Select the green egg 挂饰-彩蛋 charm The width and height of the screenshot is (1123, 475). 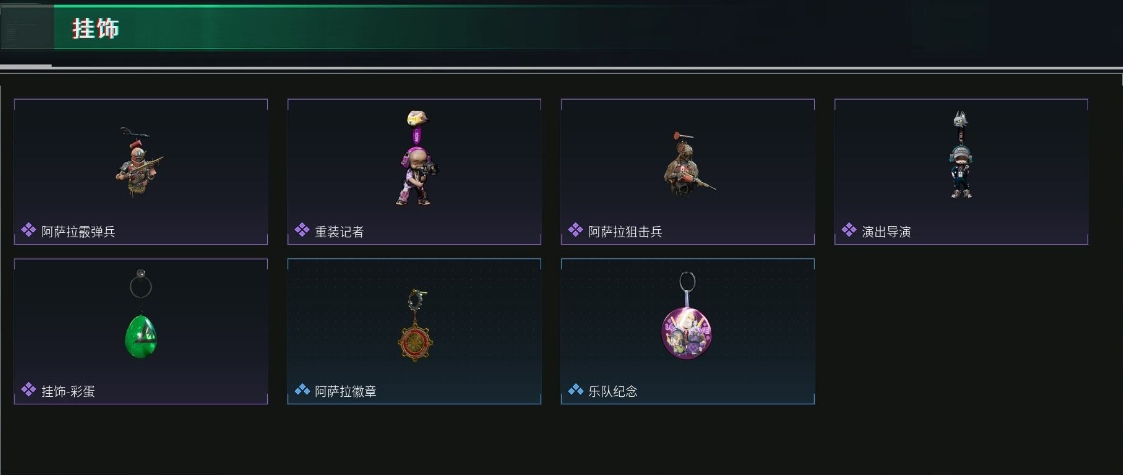tap(140, 315)
